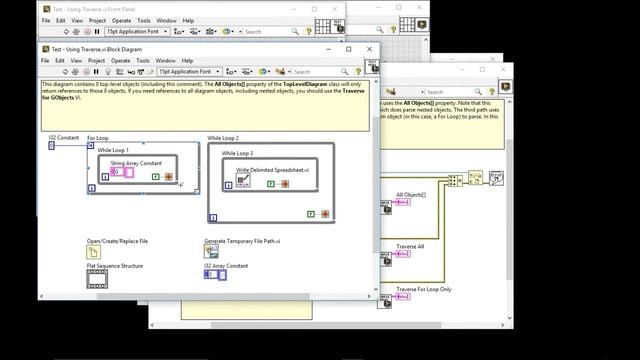This screenshot has width=640, height=360.
Task: Open Reorder dropdown in Front Panel toolbar
Action: 227,31
